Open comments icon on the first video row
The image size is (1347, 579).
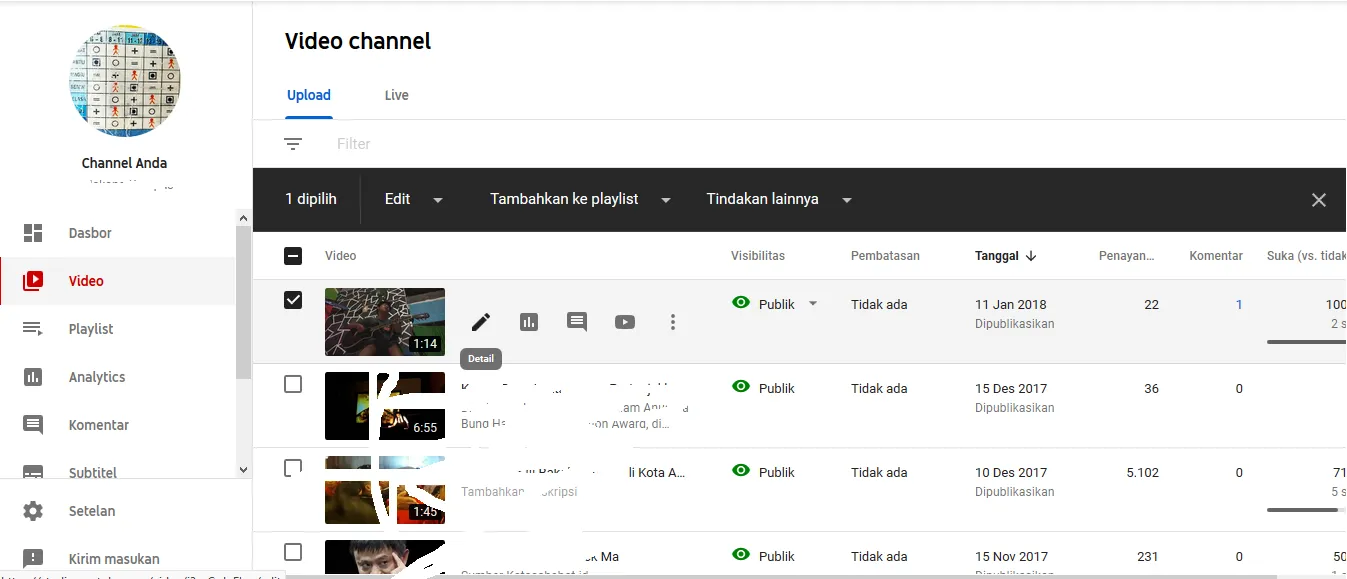[x=577, y=322]
